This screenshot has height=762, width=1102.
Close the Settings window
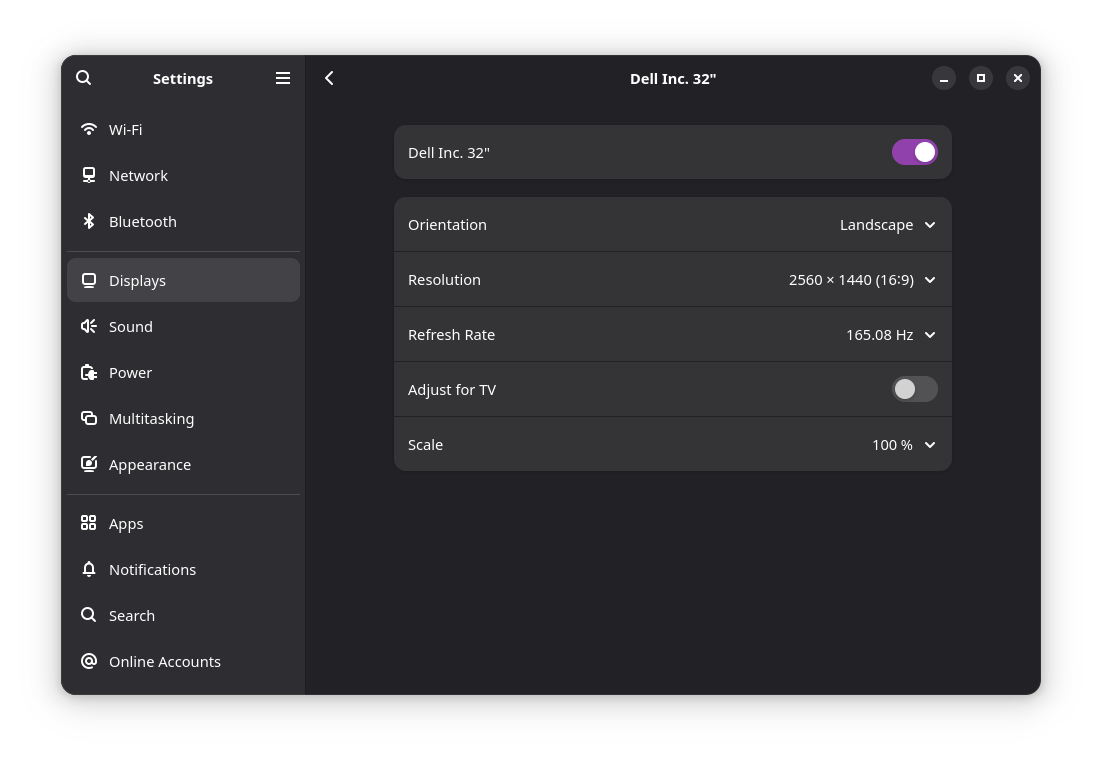point(1018,78)
